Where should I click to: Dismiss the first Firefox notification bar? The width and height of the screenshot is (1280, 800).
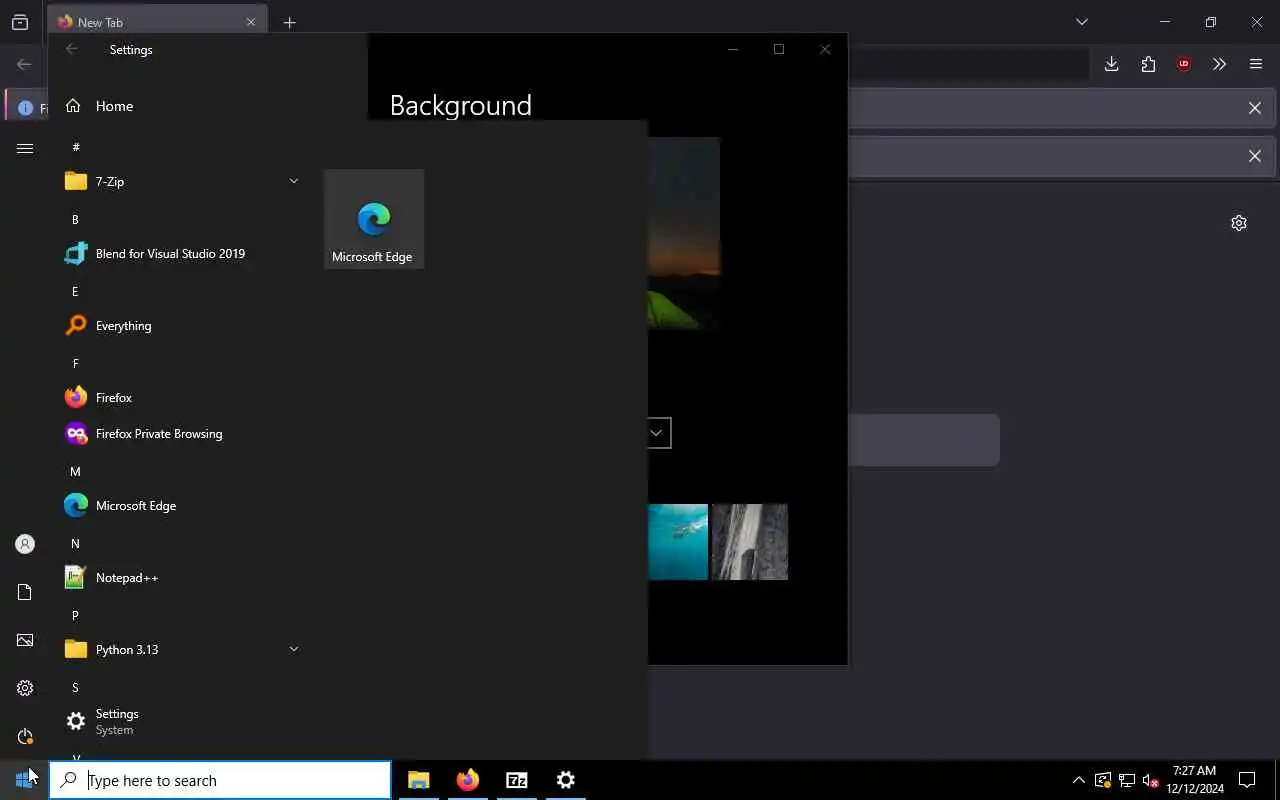[x=1254, y=108]
